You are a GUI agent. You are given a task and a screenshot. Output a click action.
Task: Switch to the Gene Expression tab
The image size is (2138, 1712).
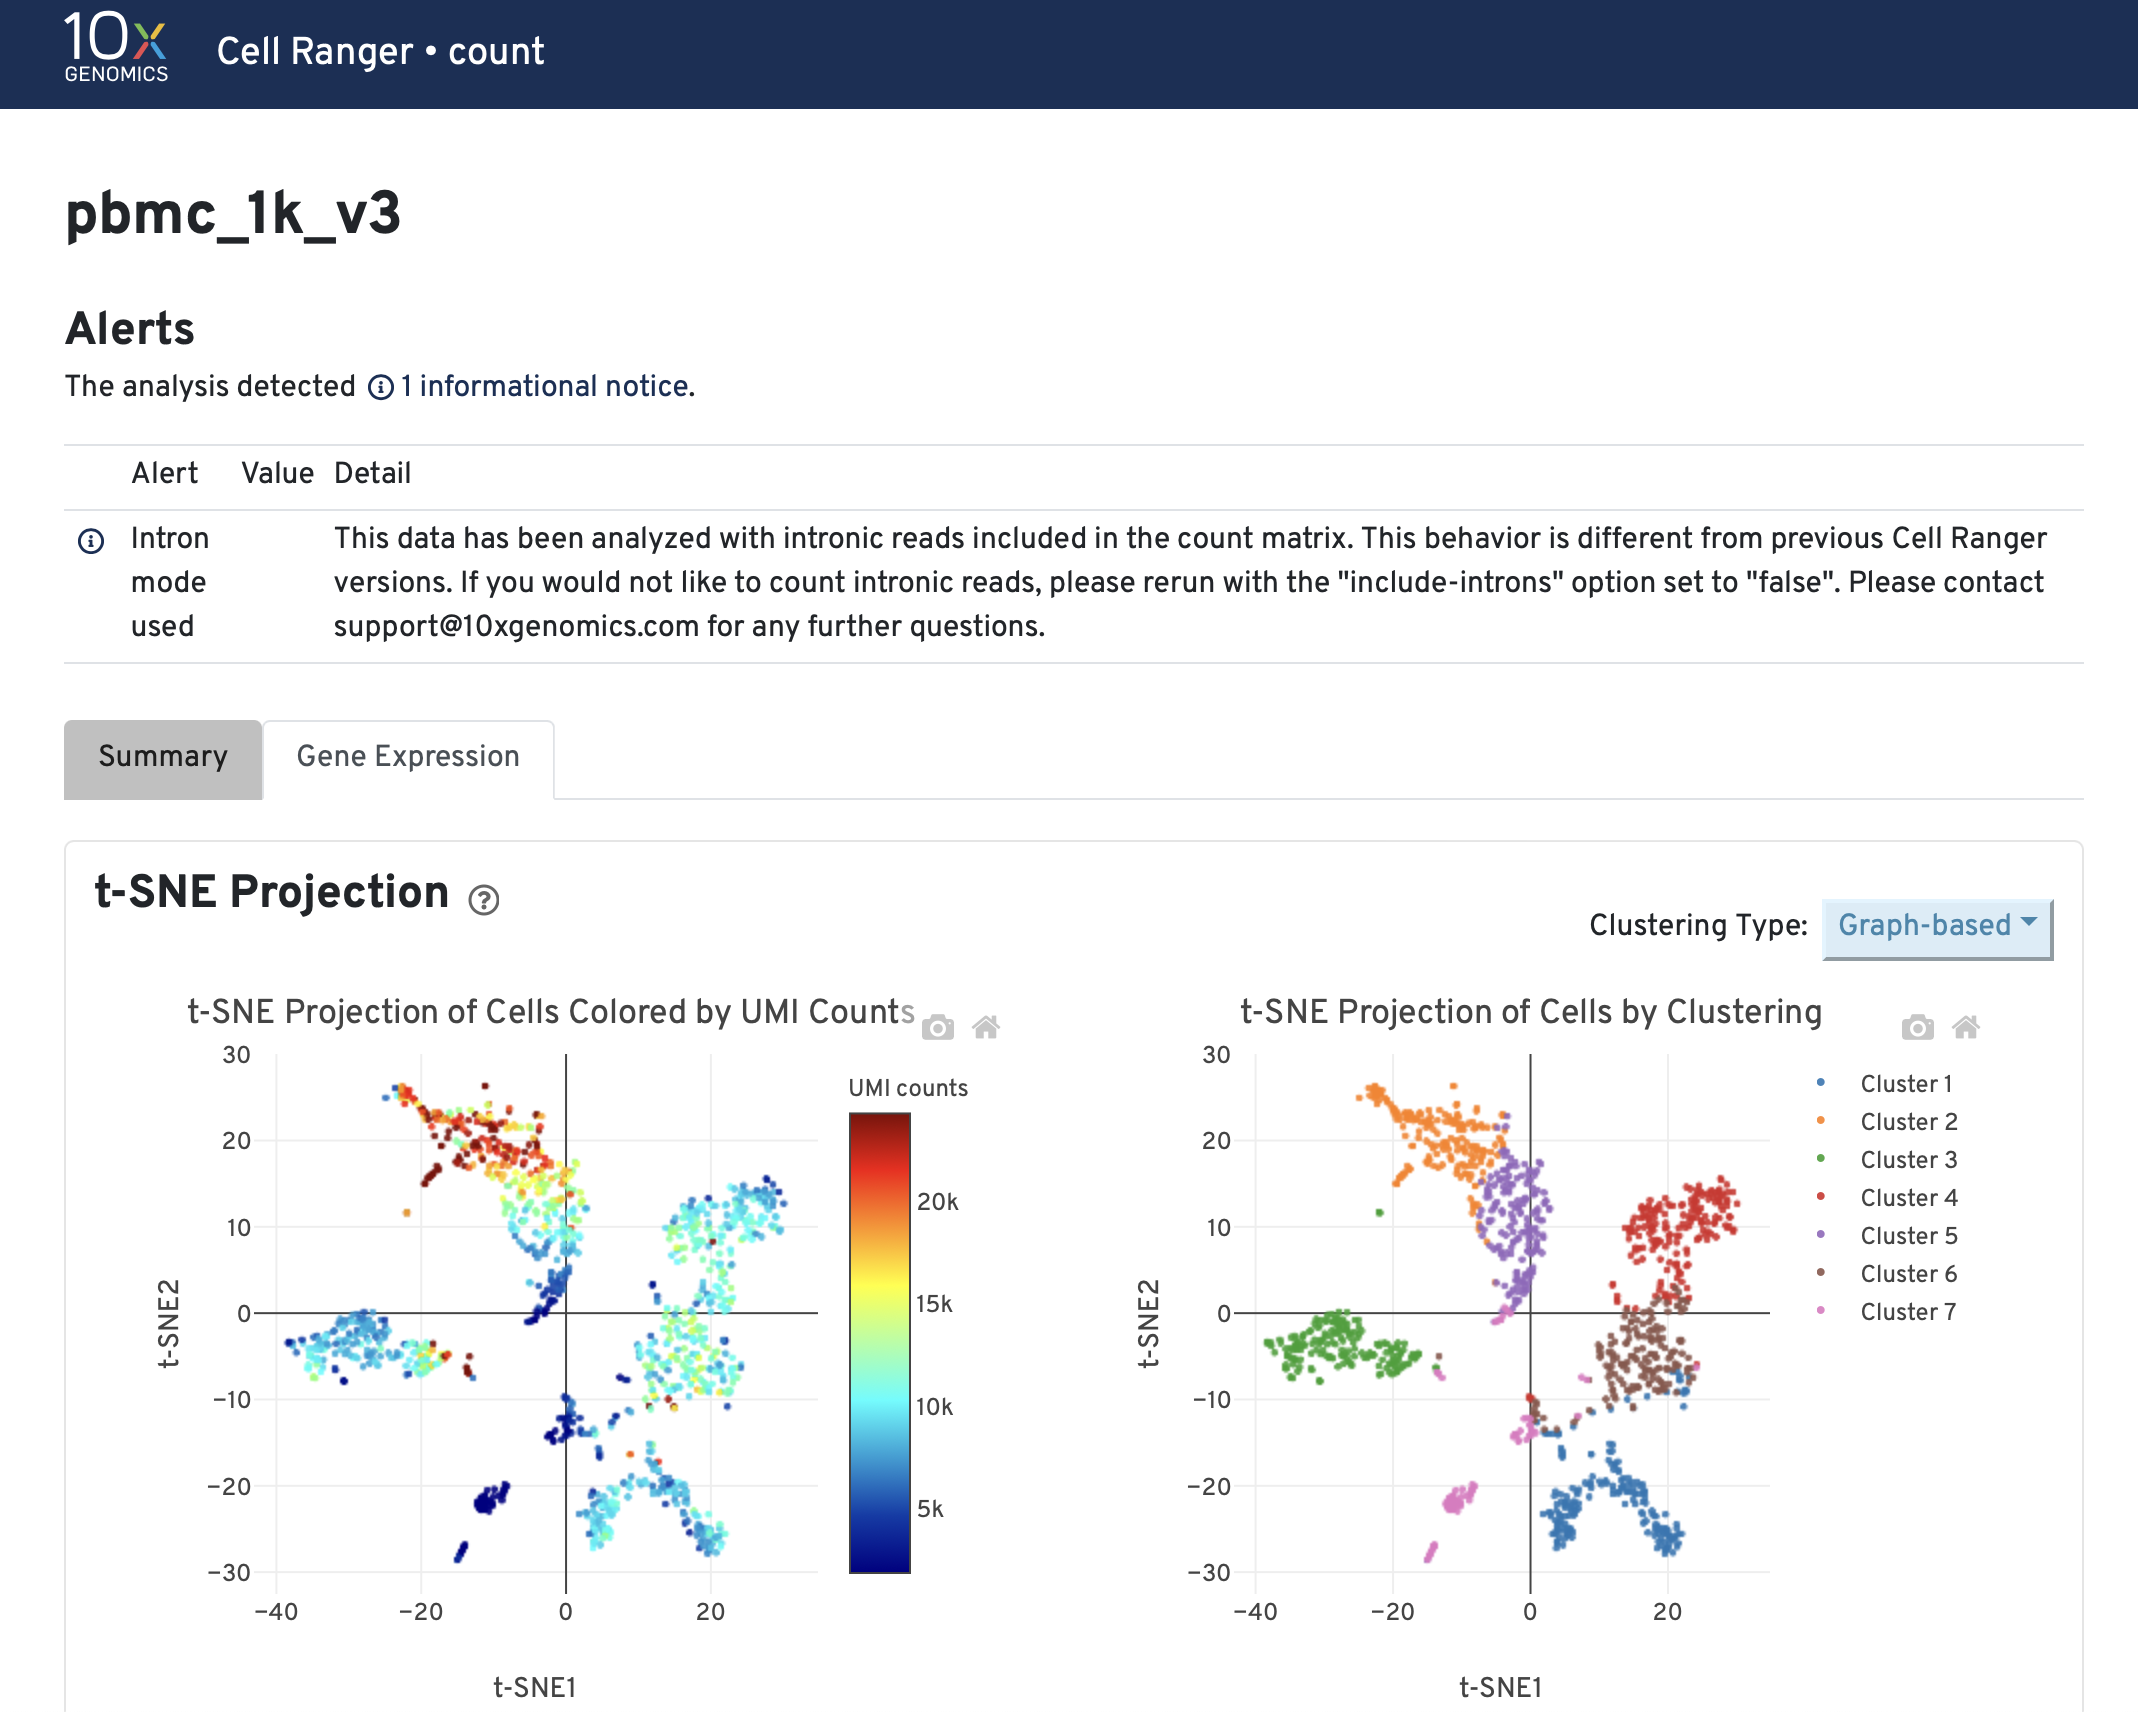(x=408, y=757)
